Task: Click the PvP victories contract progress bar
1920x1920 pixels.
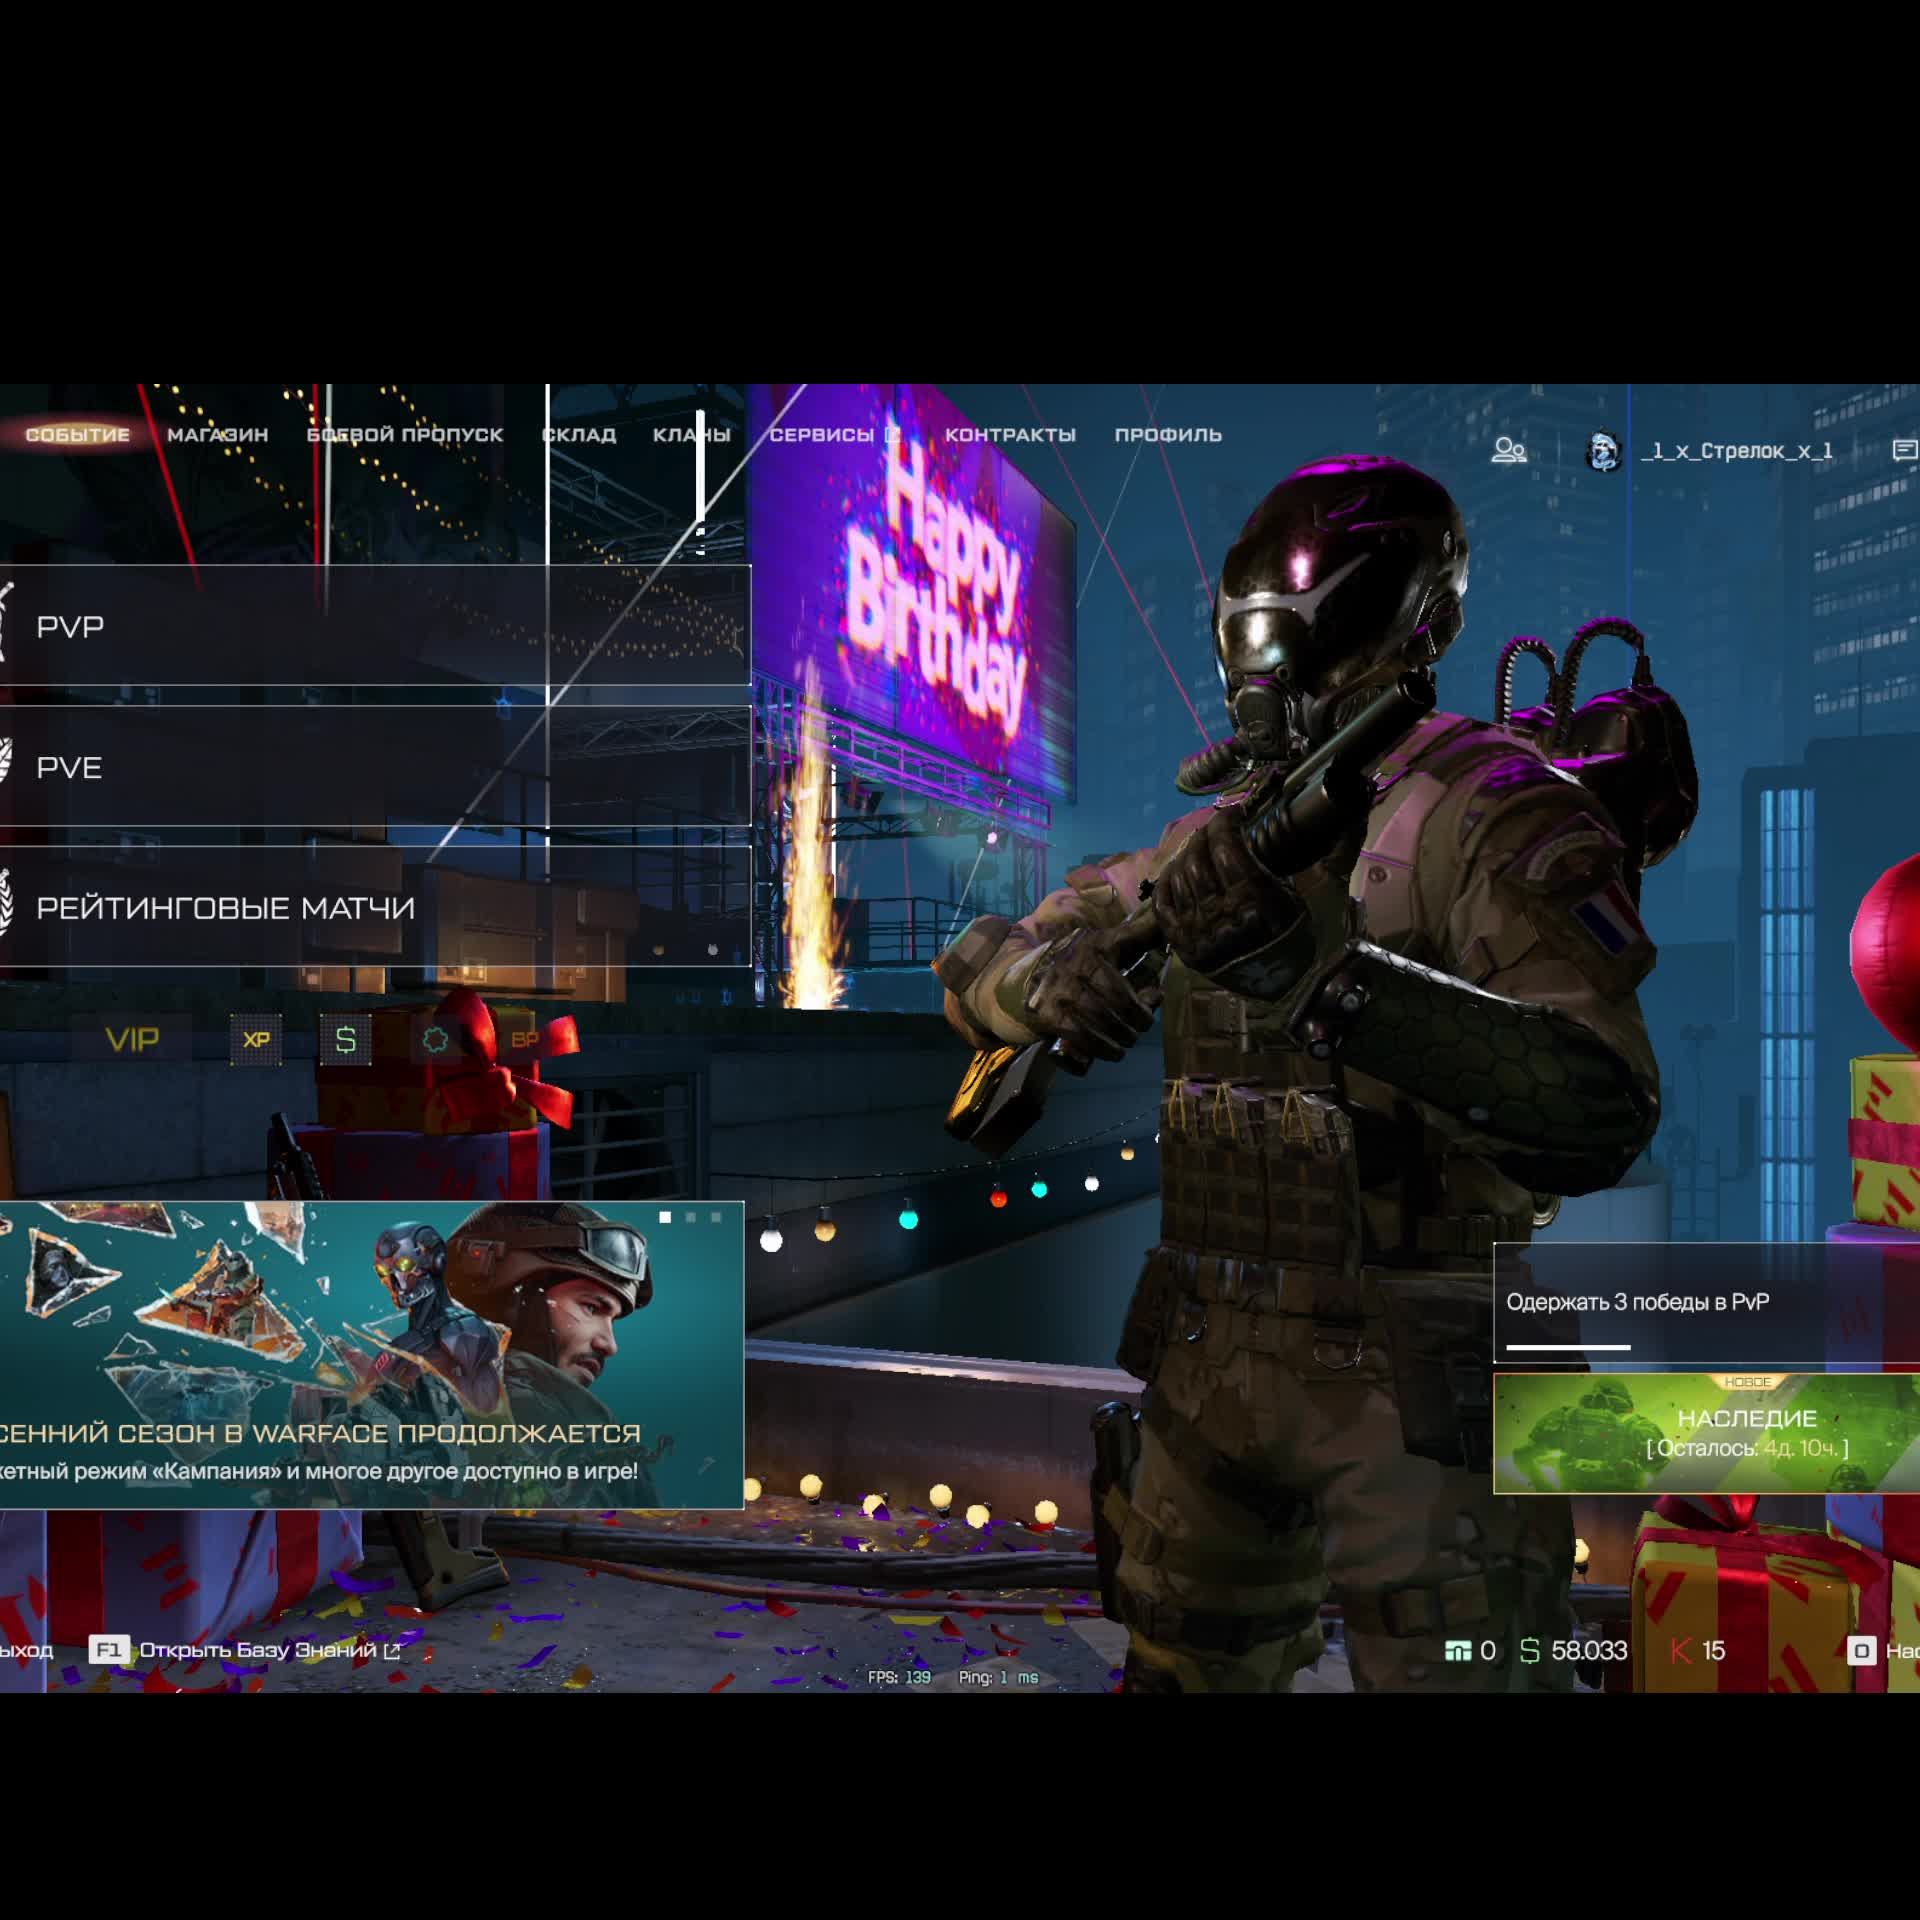Action: click(1568, 1347)
